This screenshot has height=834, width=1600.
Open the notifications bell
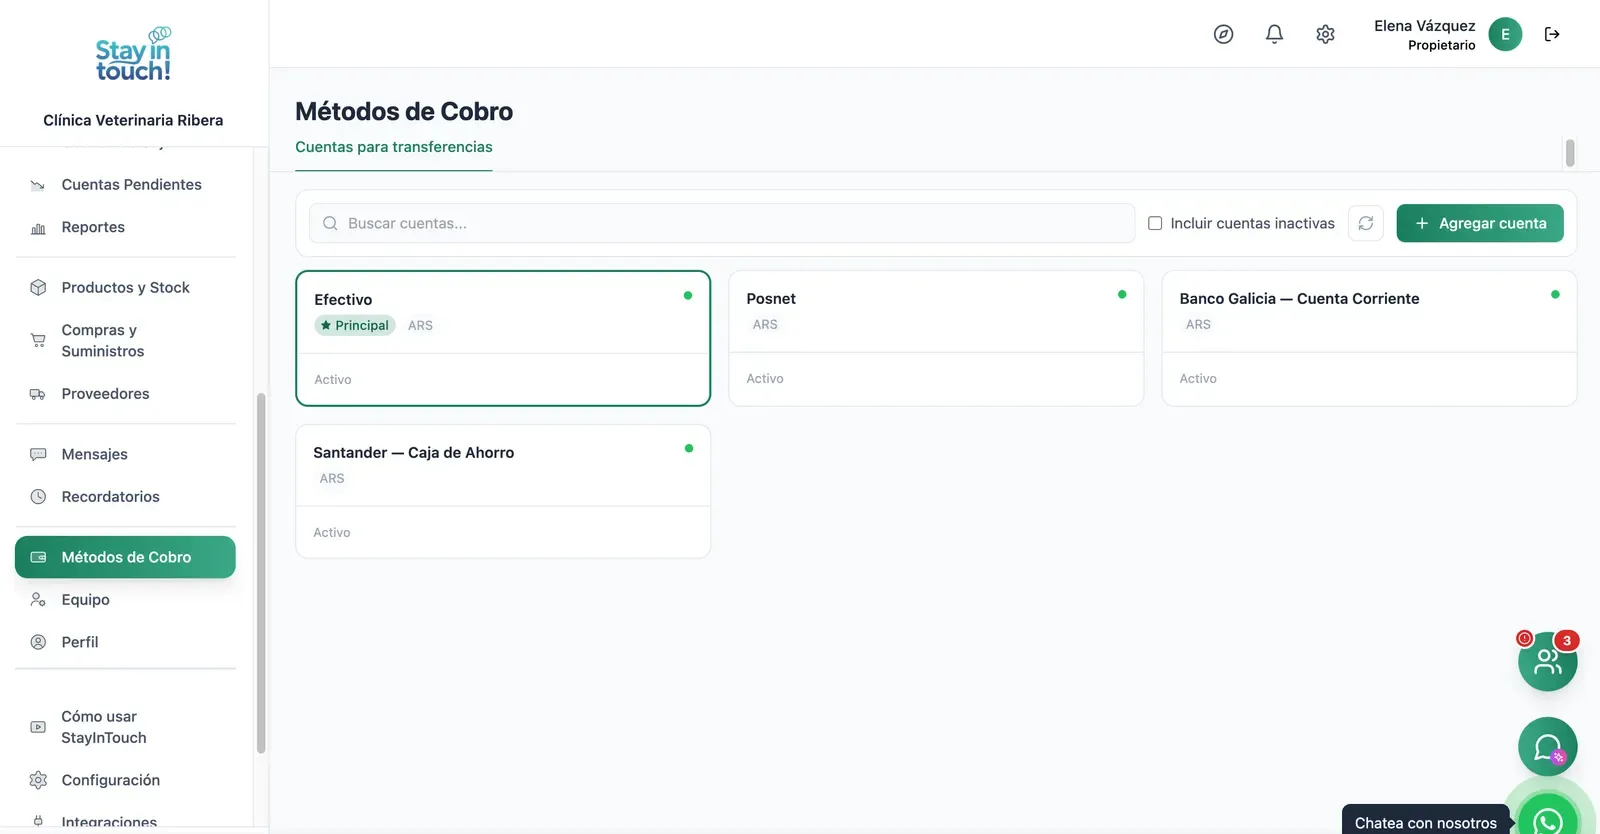(x=1274, y=34)
